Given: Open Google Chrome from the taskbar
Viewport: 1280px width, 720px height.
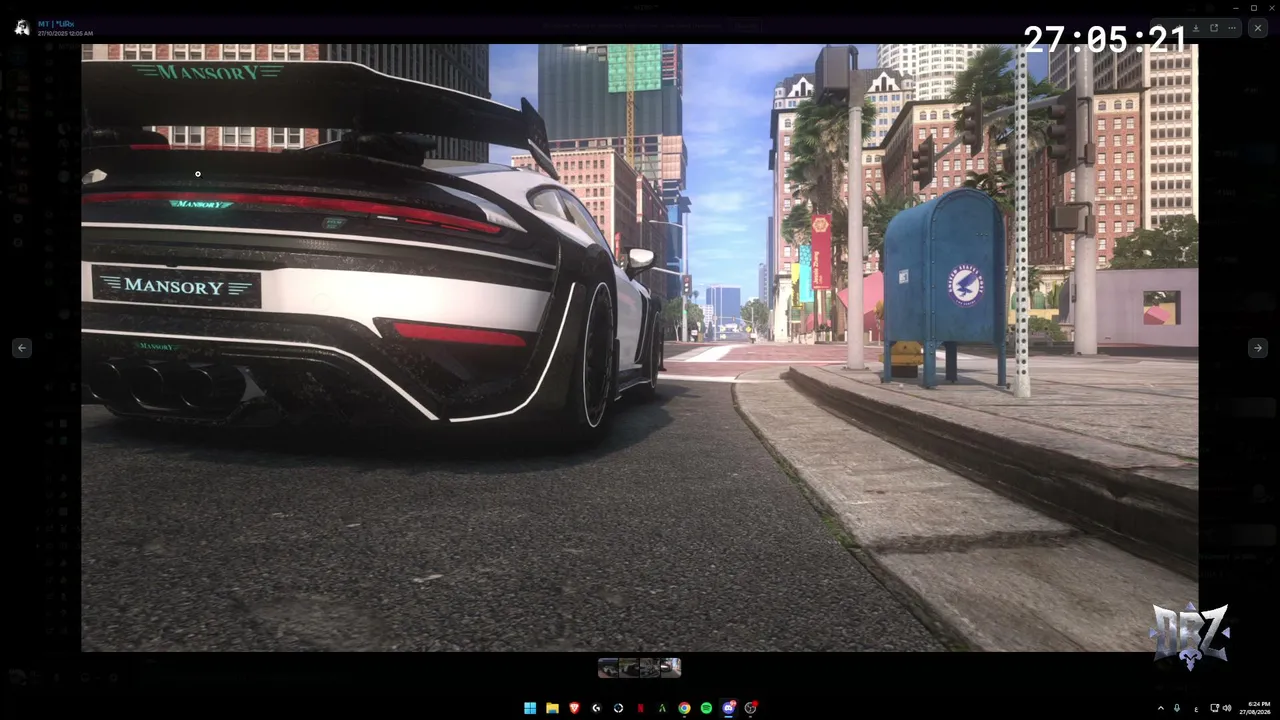Looking at the screenshot, I should point(684,708).
